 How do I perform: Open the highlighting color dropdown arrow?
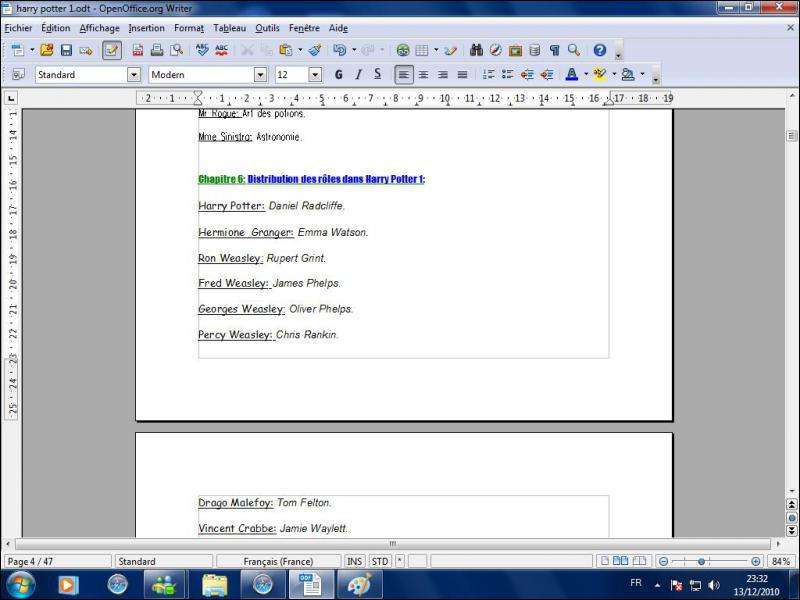tap(614, 74)
